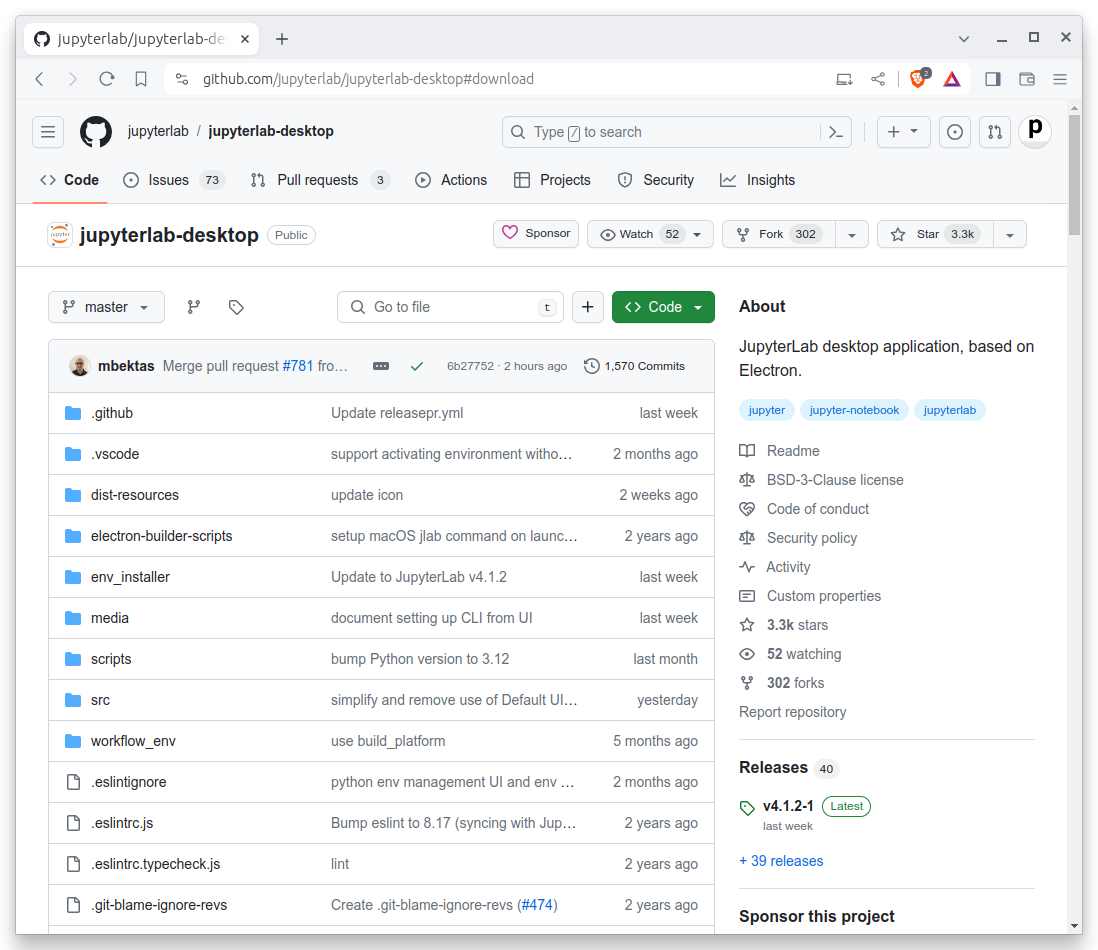Open the jupyter-notebook topic tag
1098x950 pixels.
click(x=854, y=410)
